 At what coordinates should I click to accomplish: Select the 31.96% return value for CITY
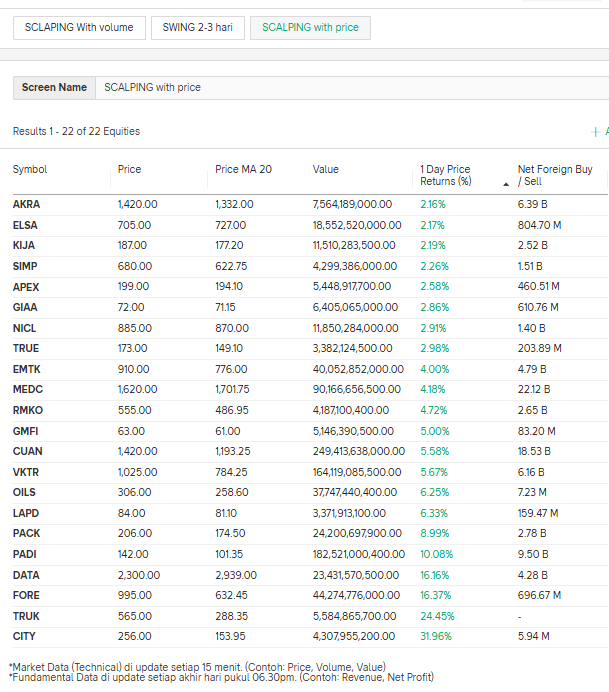point(436,636)
